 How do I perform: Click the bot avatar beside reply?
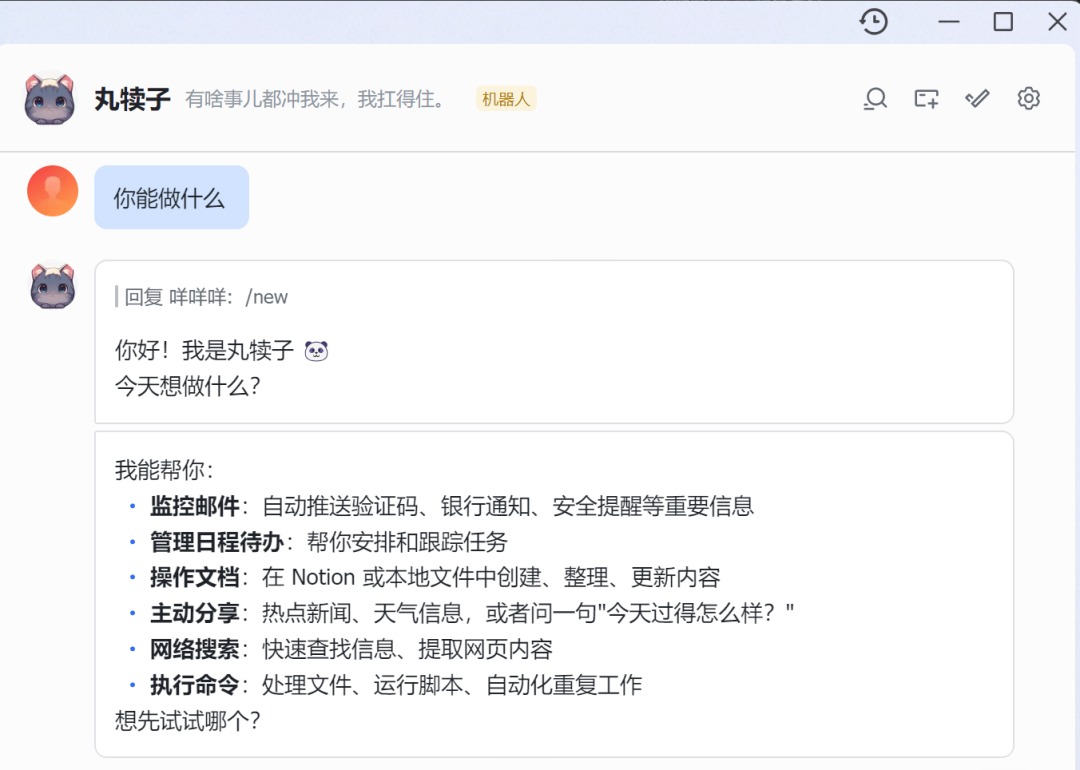(x=52, y=287)
